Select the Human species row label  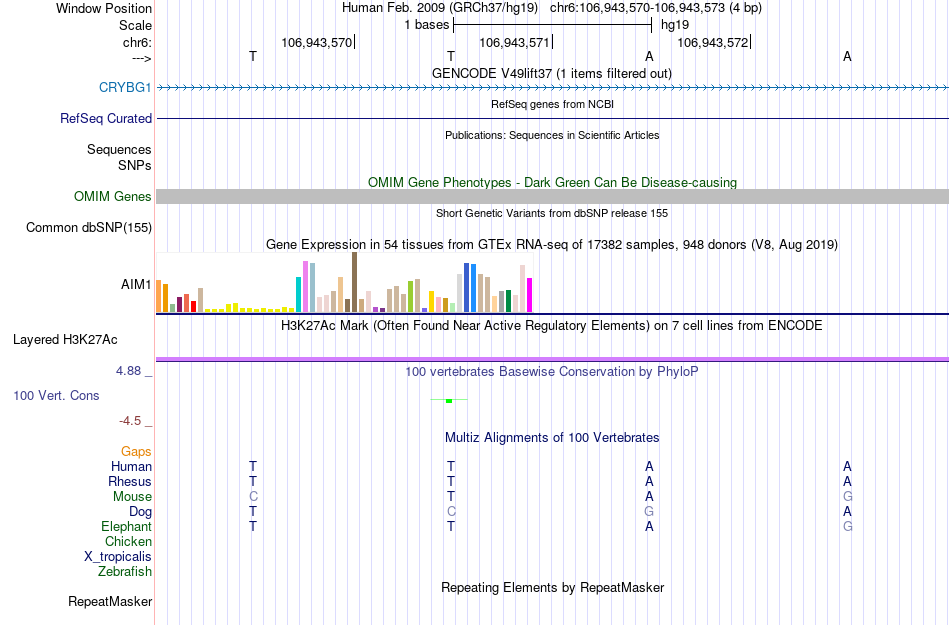point(131,466)
